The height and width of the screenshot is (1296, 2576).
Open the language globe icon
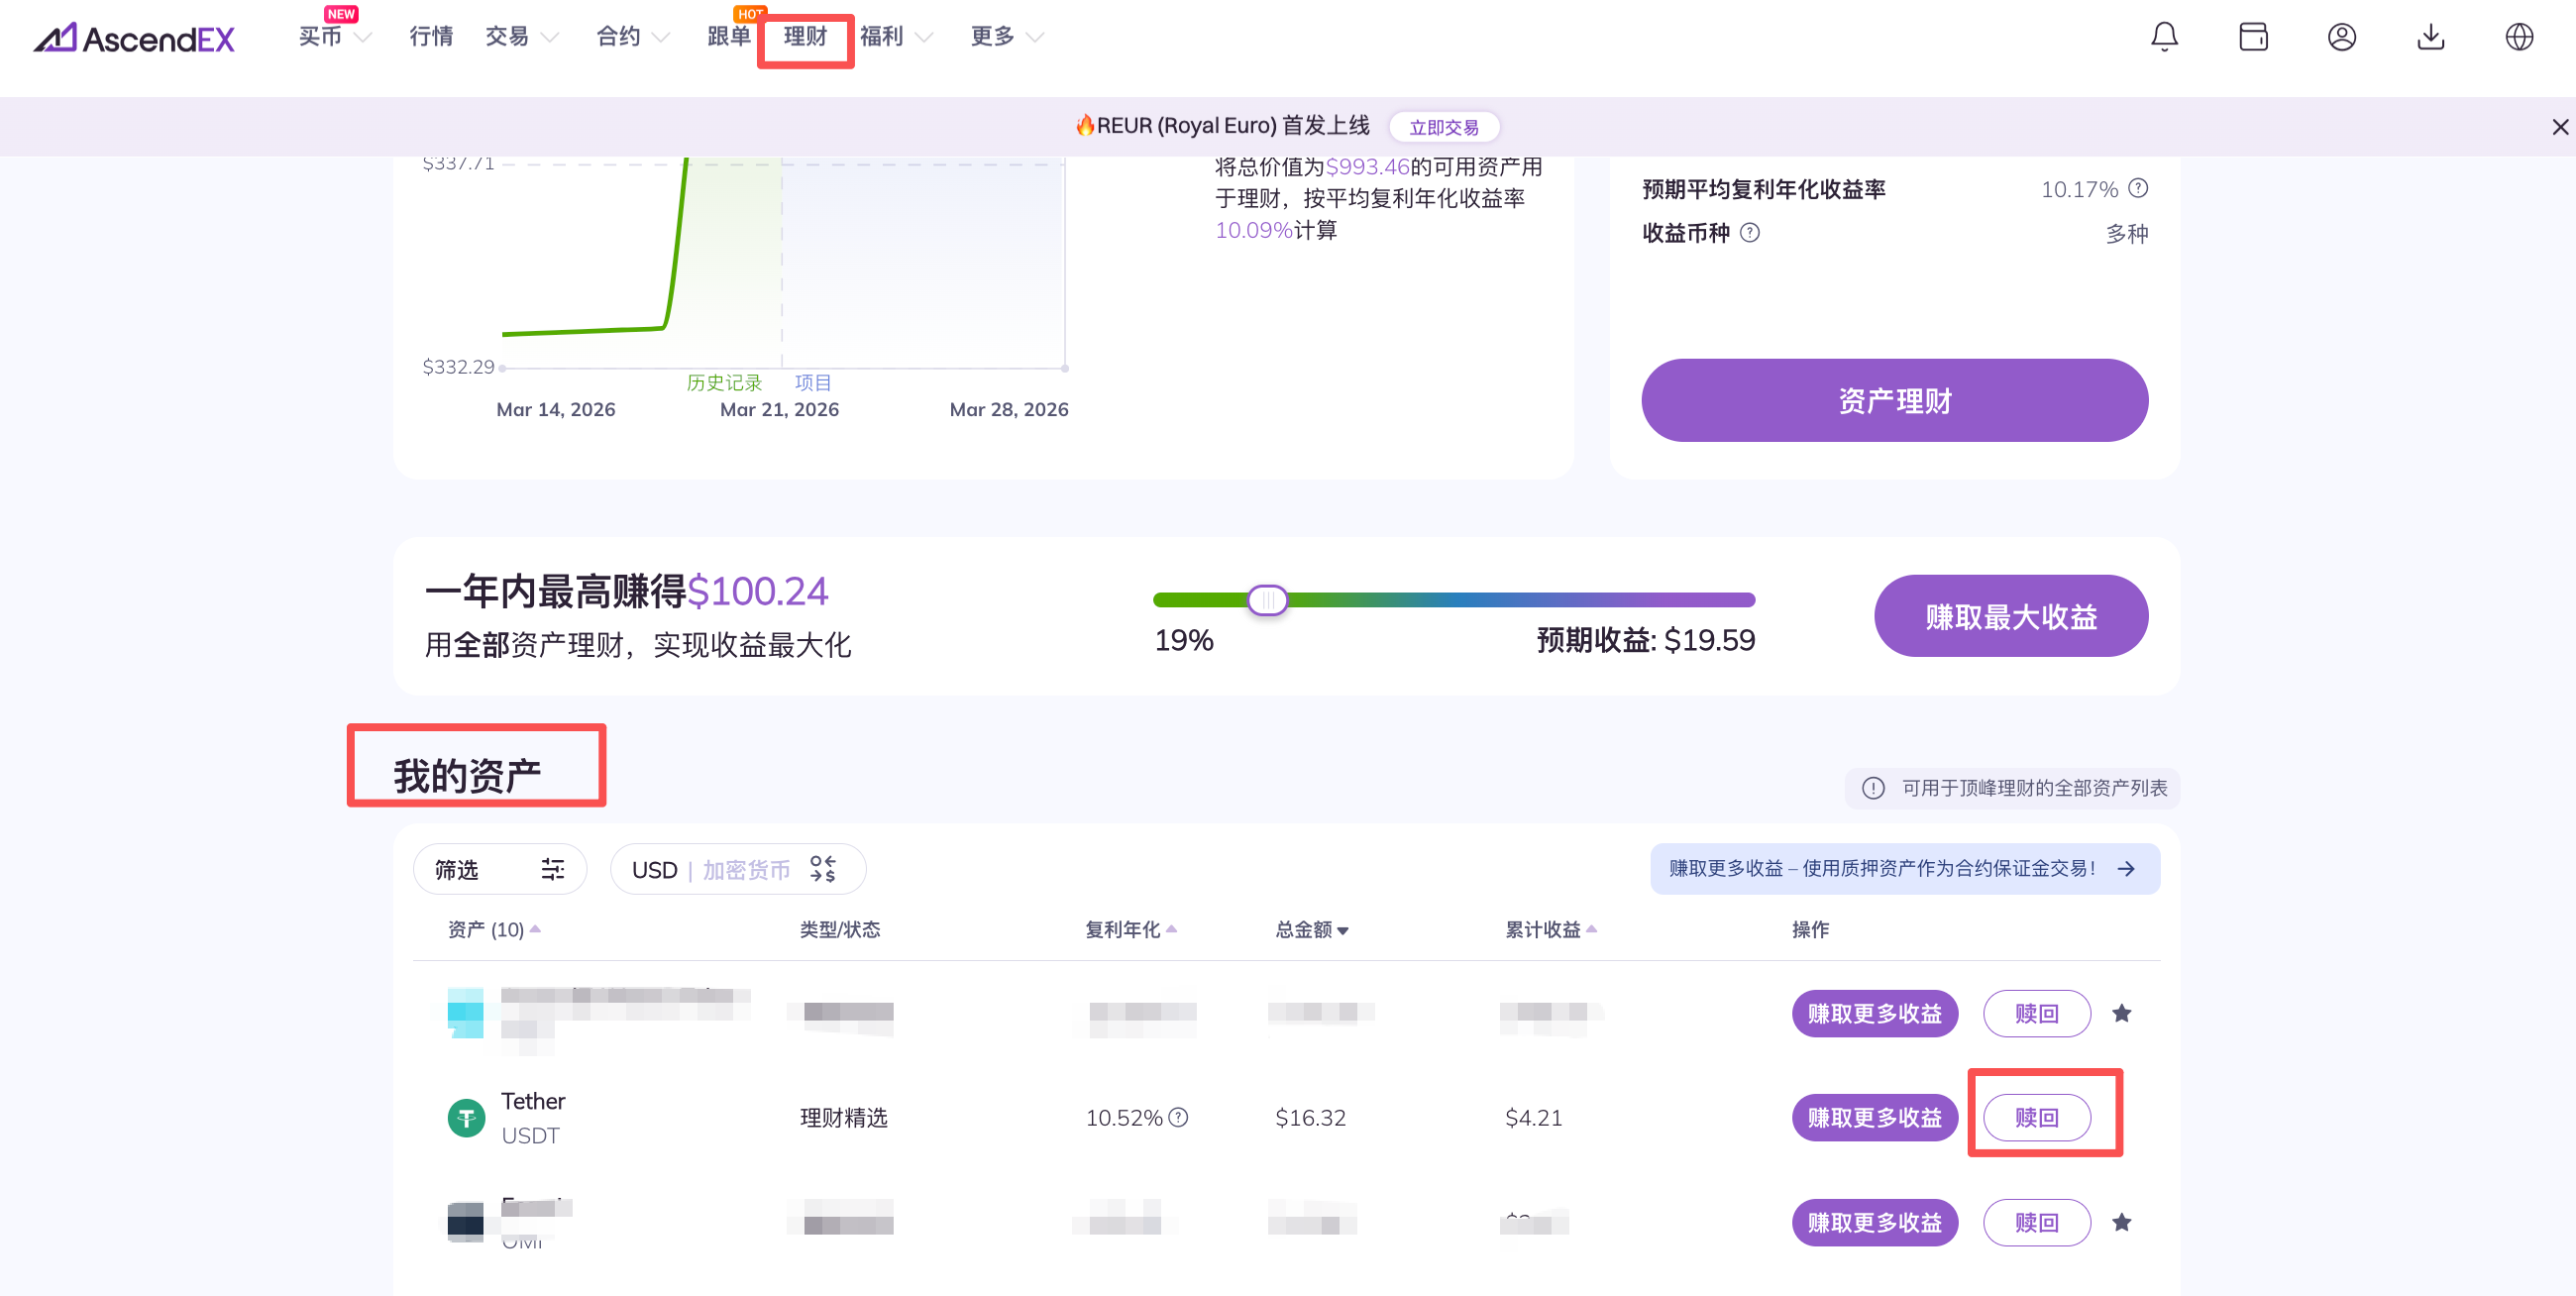(2518, 37)
